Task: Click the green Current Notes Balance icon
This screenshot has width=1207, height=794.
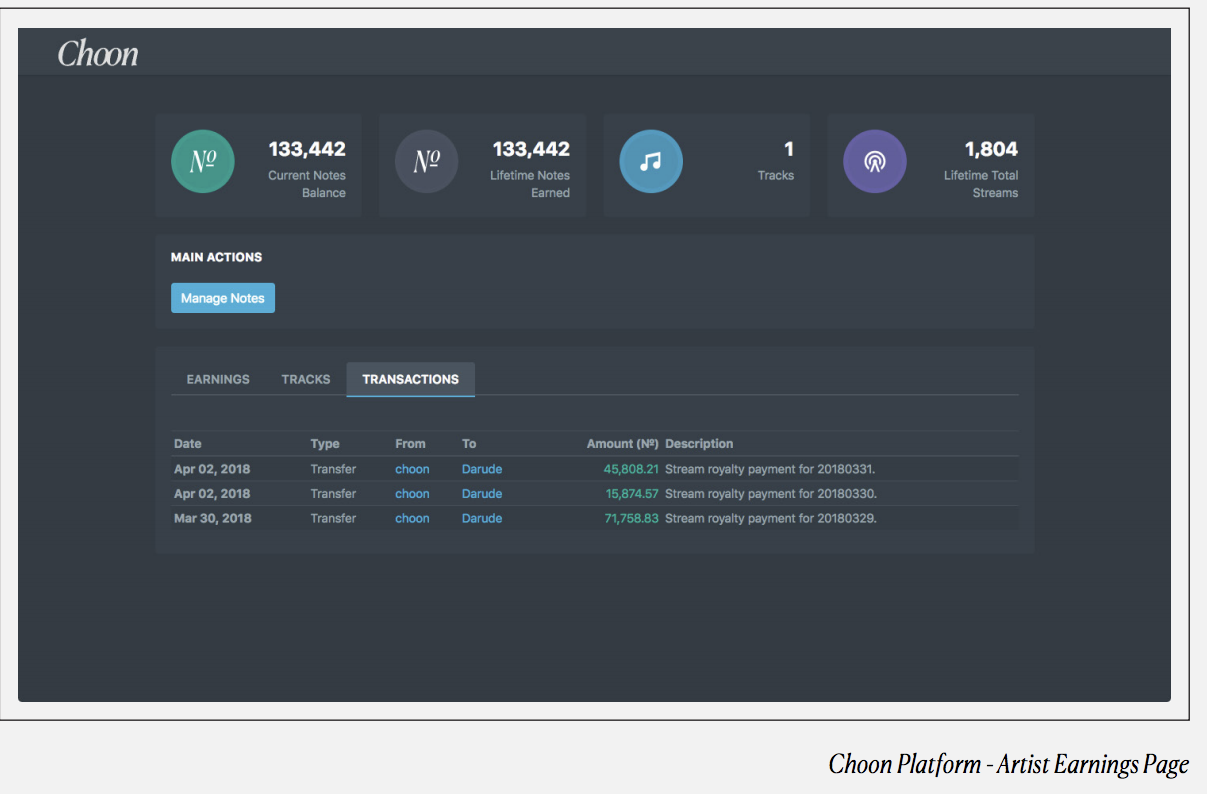Action: [x=203, y=161]
